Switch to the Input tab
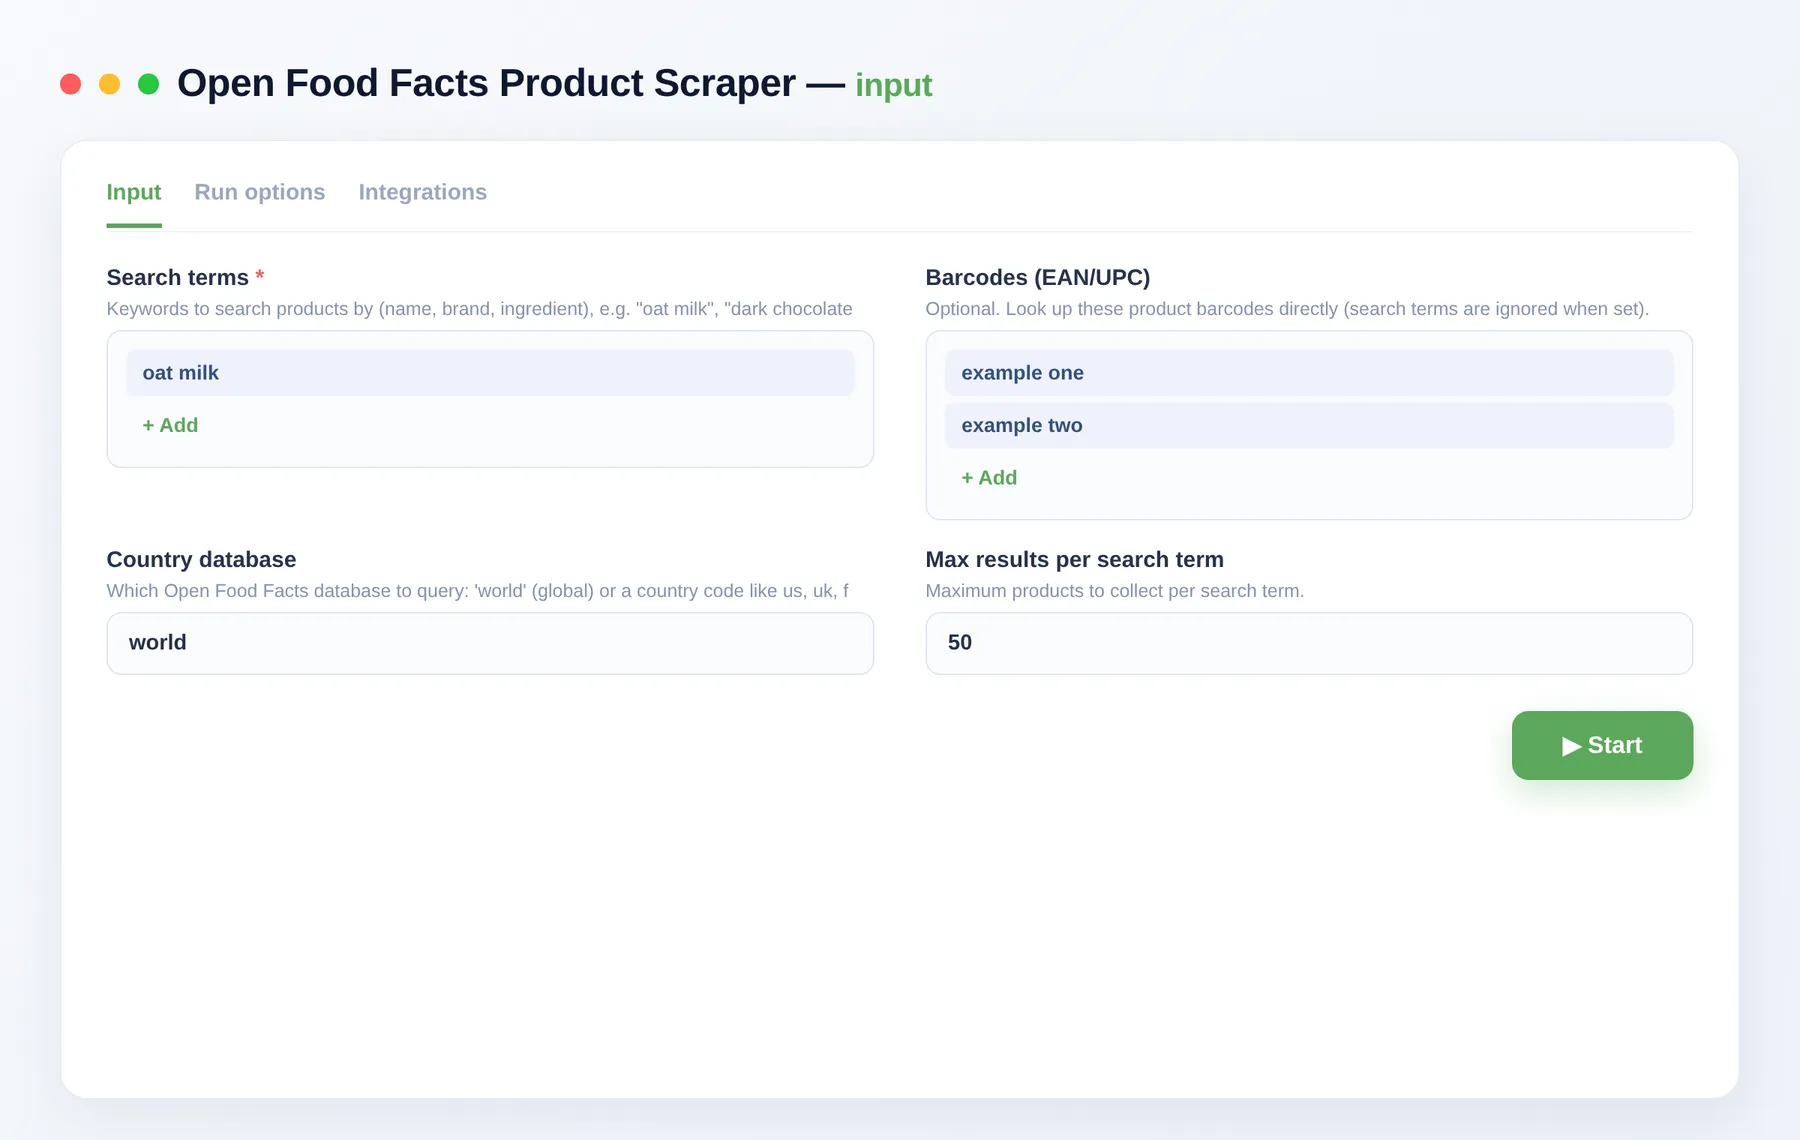Screen dimensions: 1800x1140 pos(134,192)
